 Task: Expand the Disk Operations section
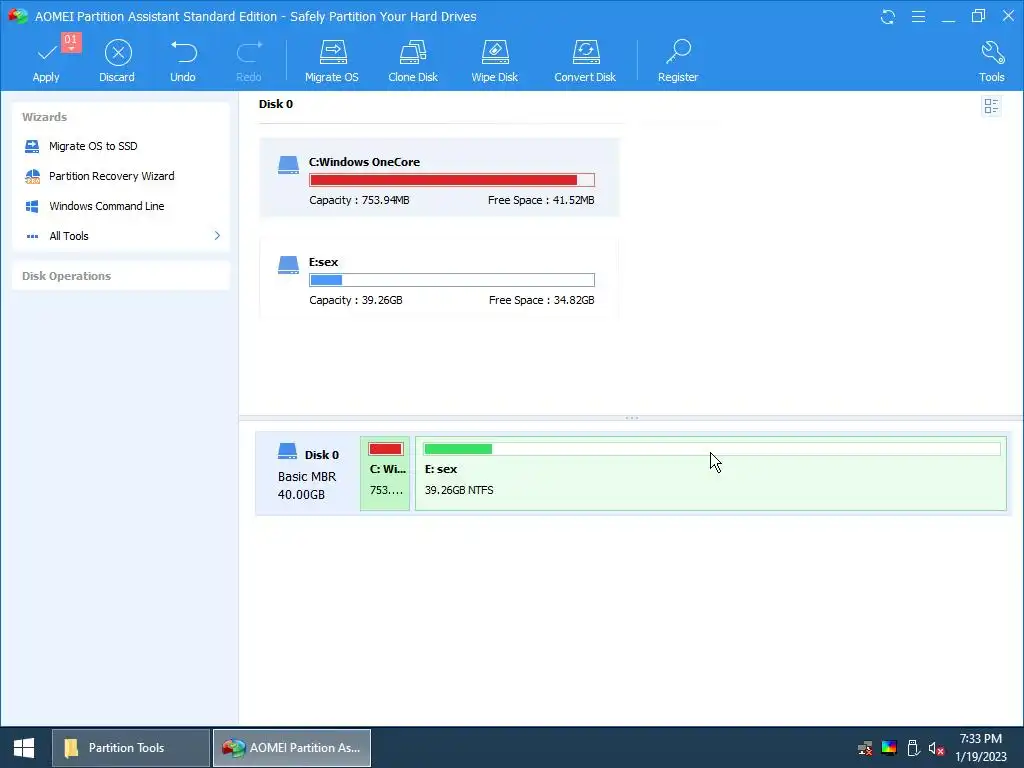pos(121,276)
